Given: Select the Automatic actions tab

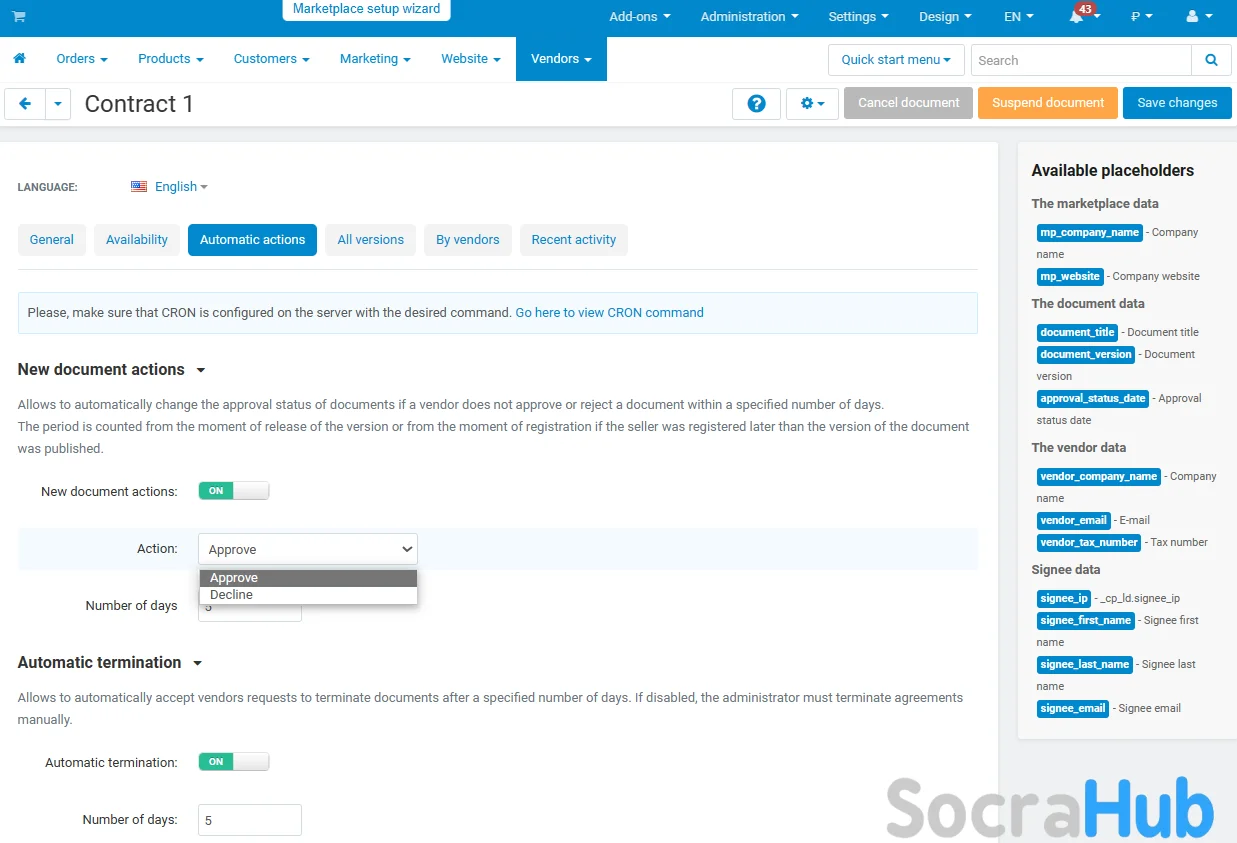Looking at the screenshot, I should point(252,240).
